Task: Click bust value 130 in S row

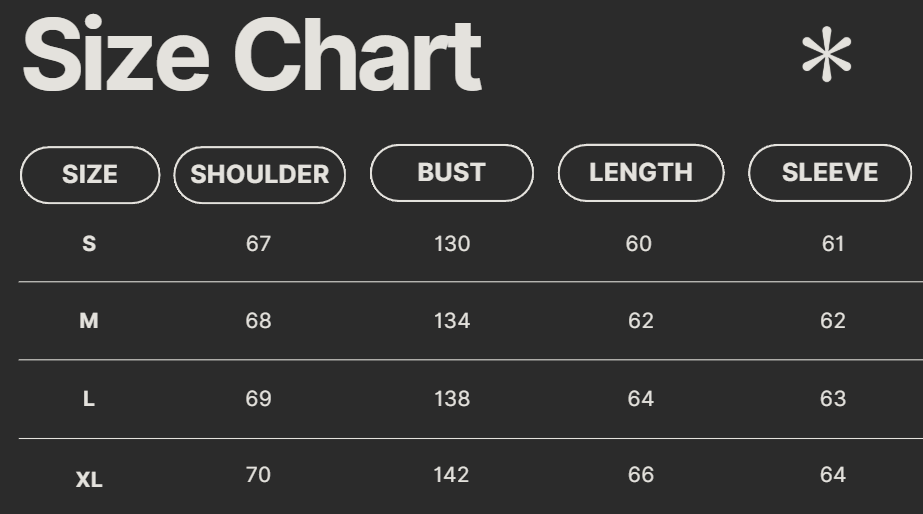Action: (452, 244)
